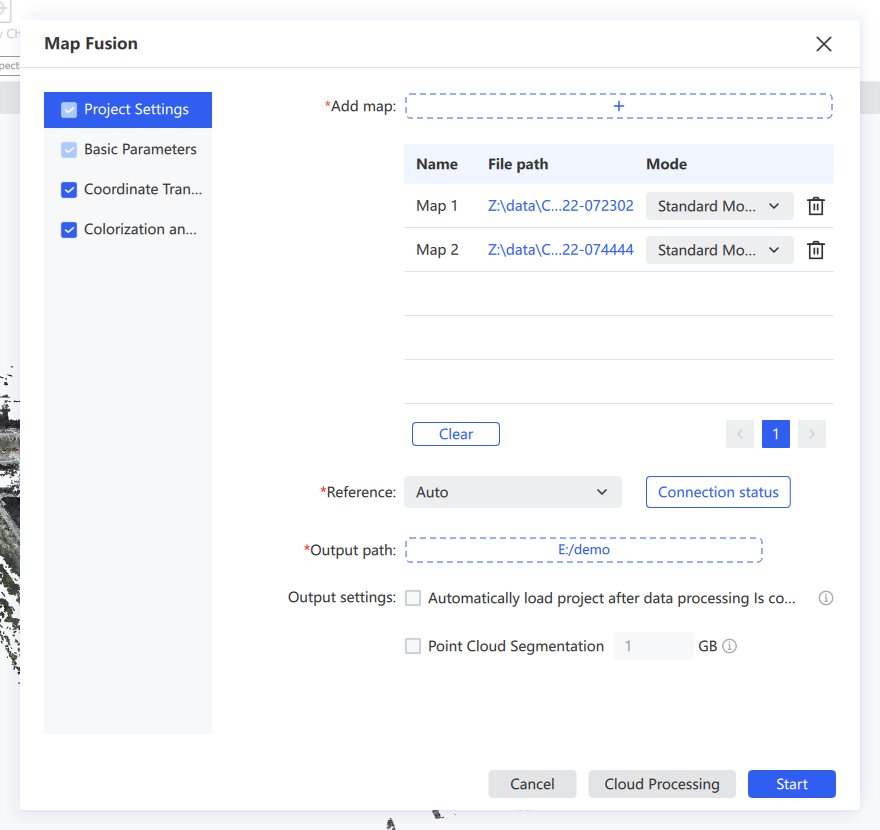880x830 pixels.
Task: Open the Mode dropdown for Map 2
Action: click(x=719, y=250)
